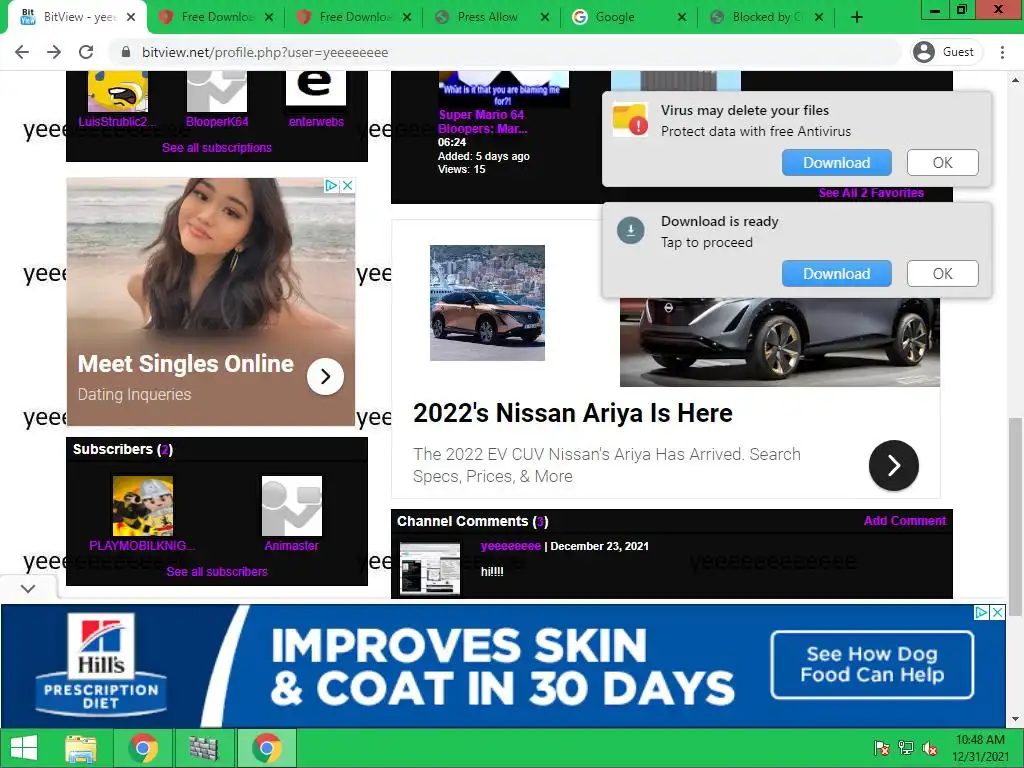Open BlooperK64 subscription channel
Image resolution: width=1024 pixels, height=768 pixels.
[217, 121]
